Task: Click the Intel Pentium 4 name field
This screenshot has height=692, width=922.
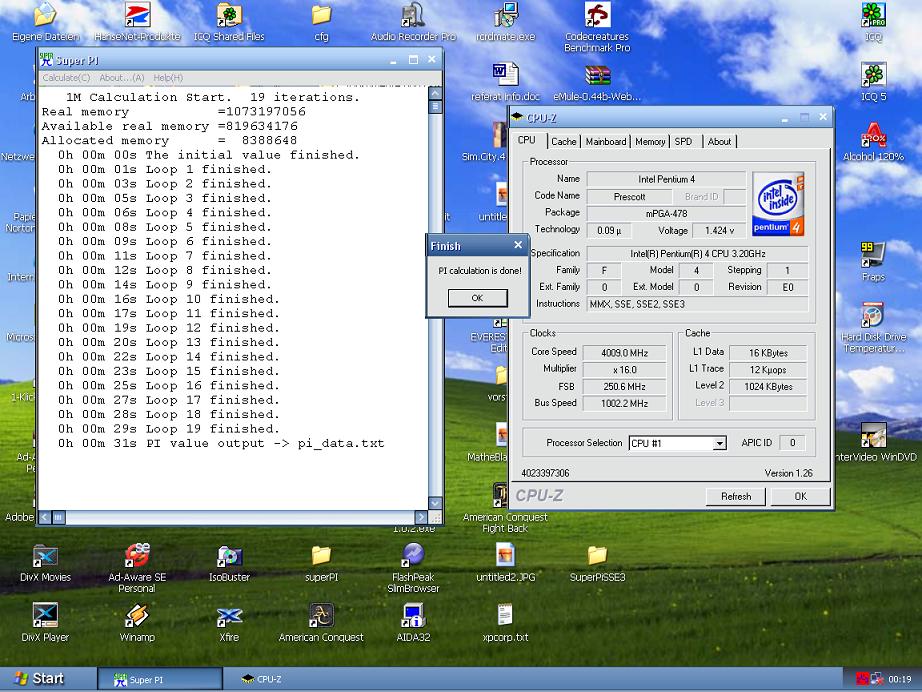Action: coord(666,179)
